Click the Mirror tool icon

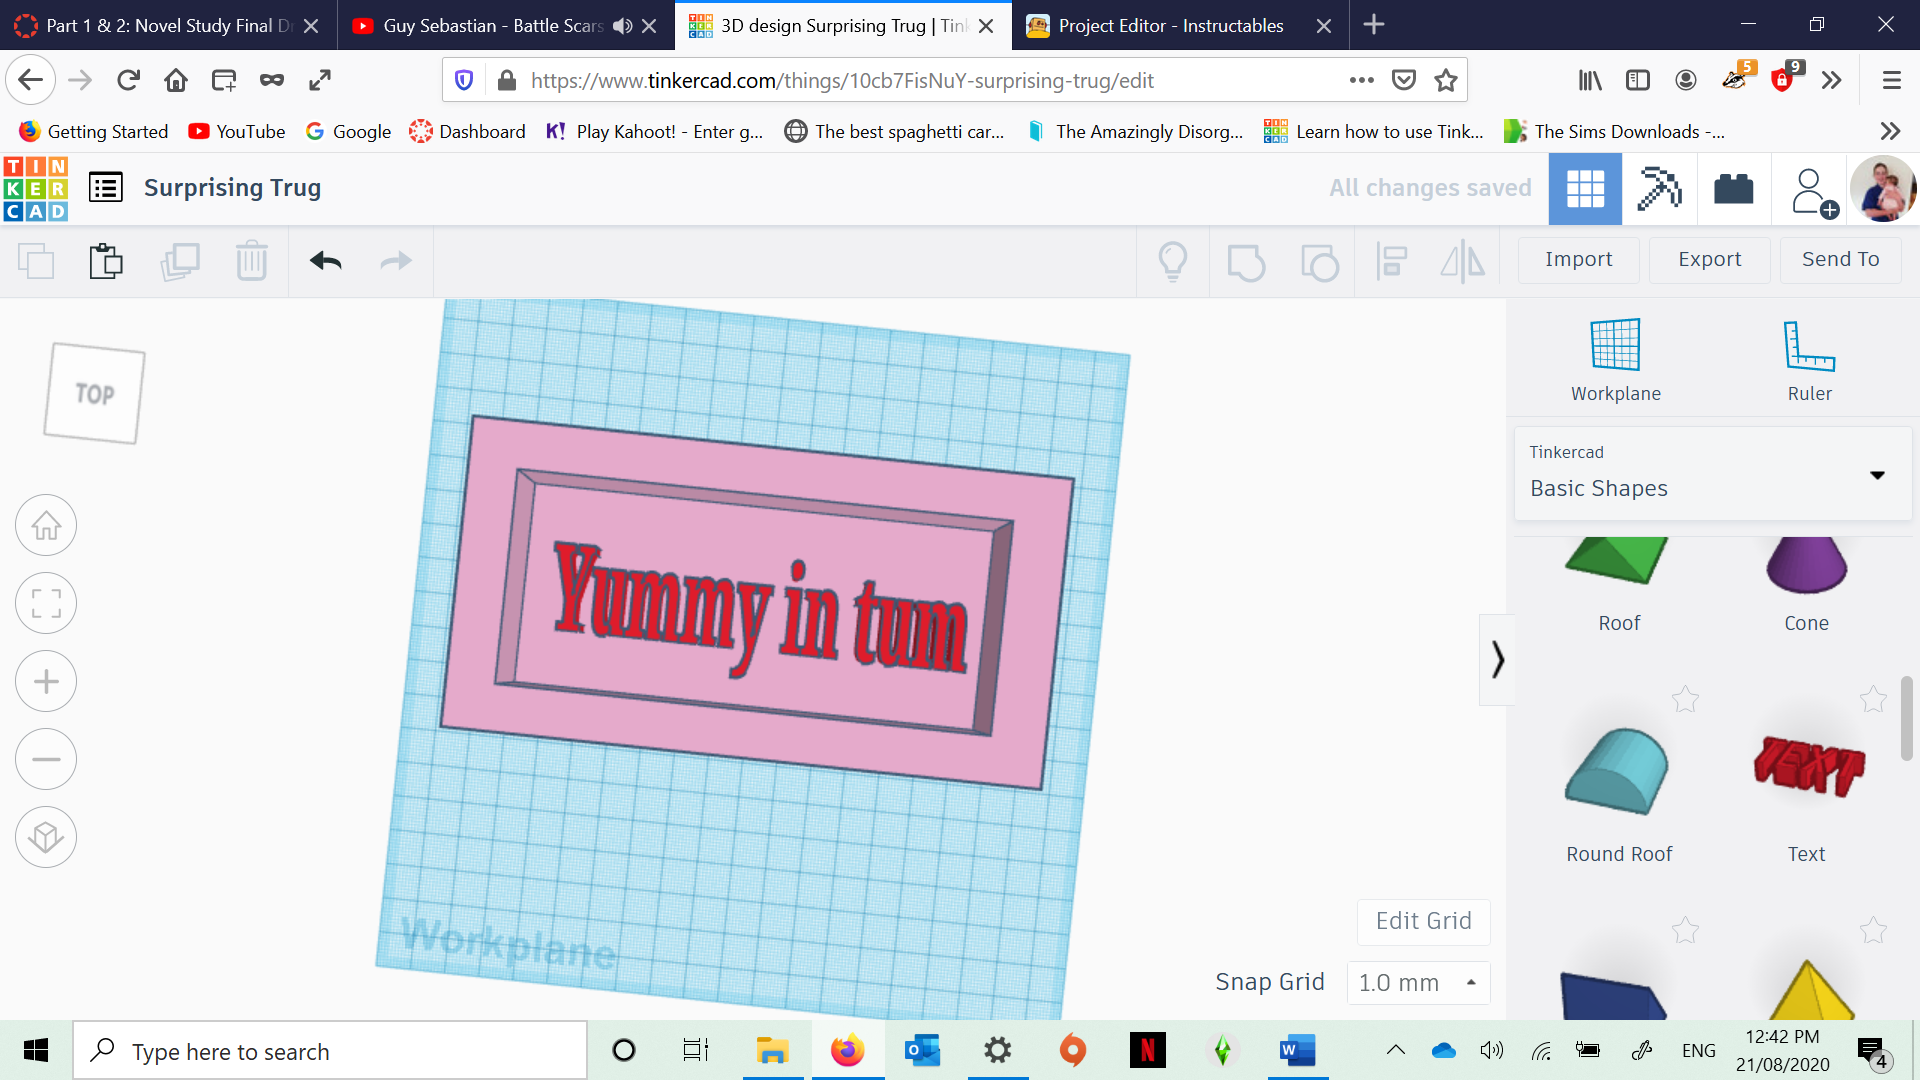click(x=1463, y=262)
